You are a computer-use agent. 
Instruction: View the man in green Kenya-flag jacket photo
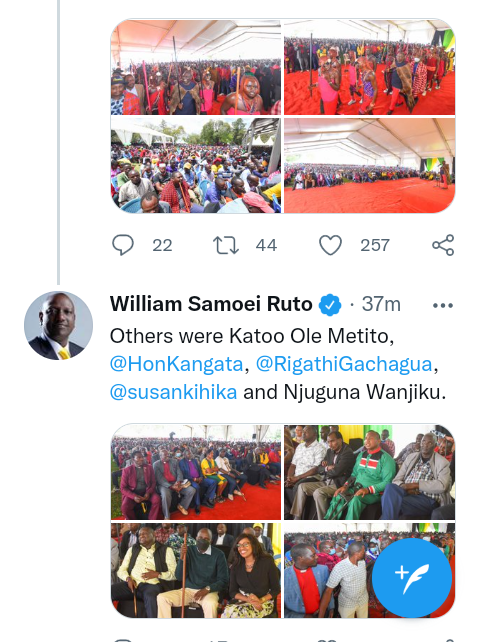[369, 472]
